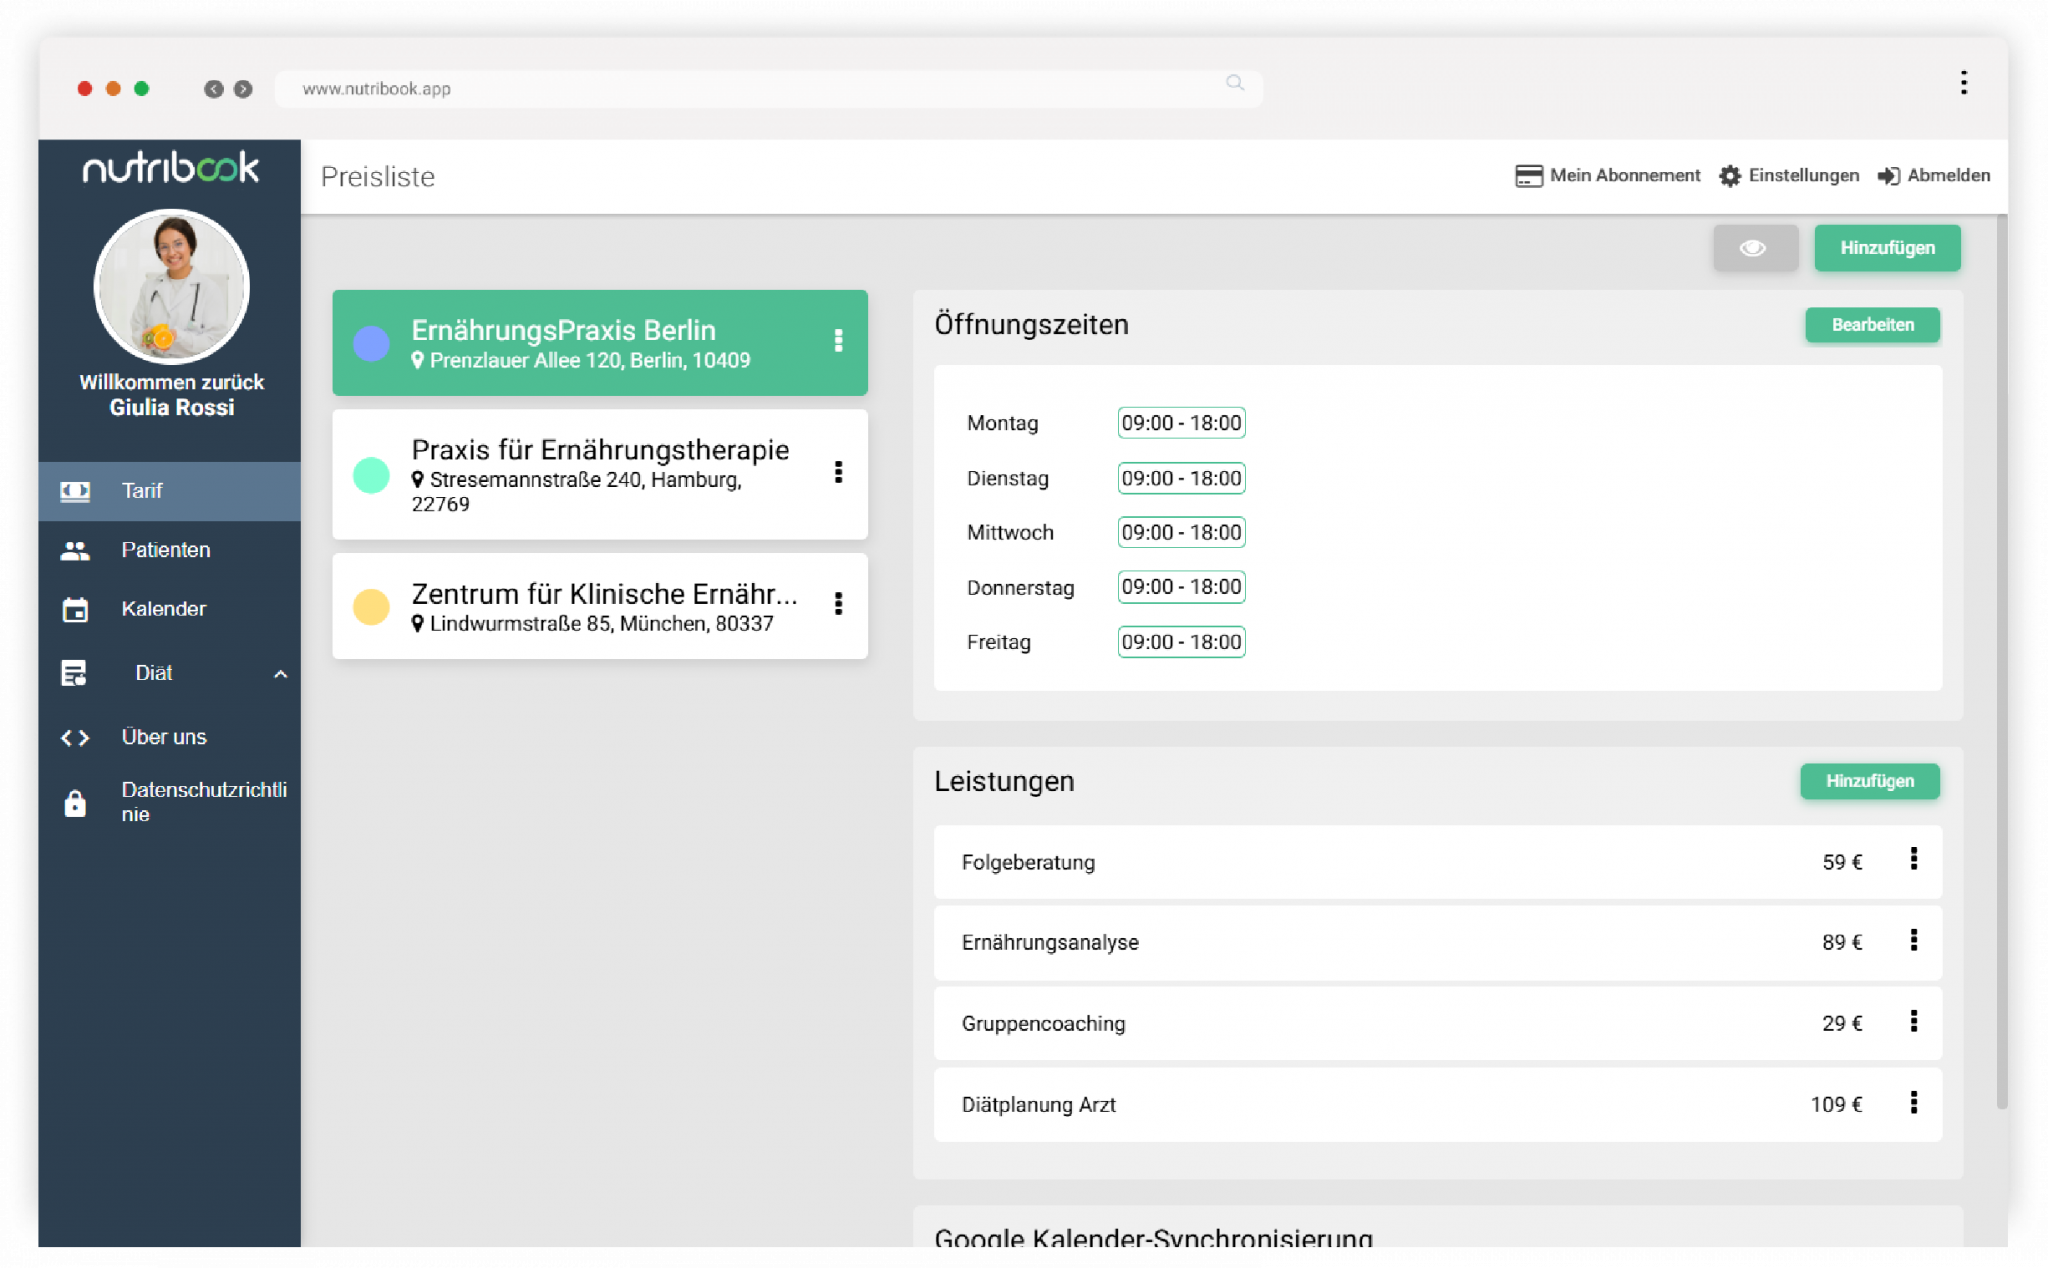Toggle the eye visibility button
The width and height of the screenshot is (2048, 1268).
pyautogui.click(x=1754, y=248)
